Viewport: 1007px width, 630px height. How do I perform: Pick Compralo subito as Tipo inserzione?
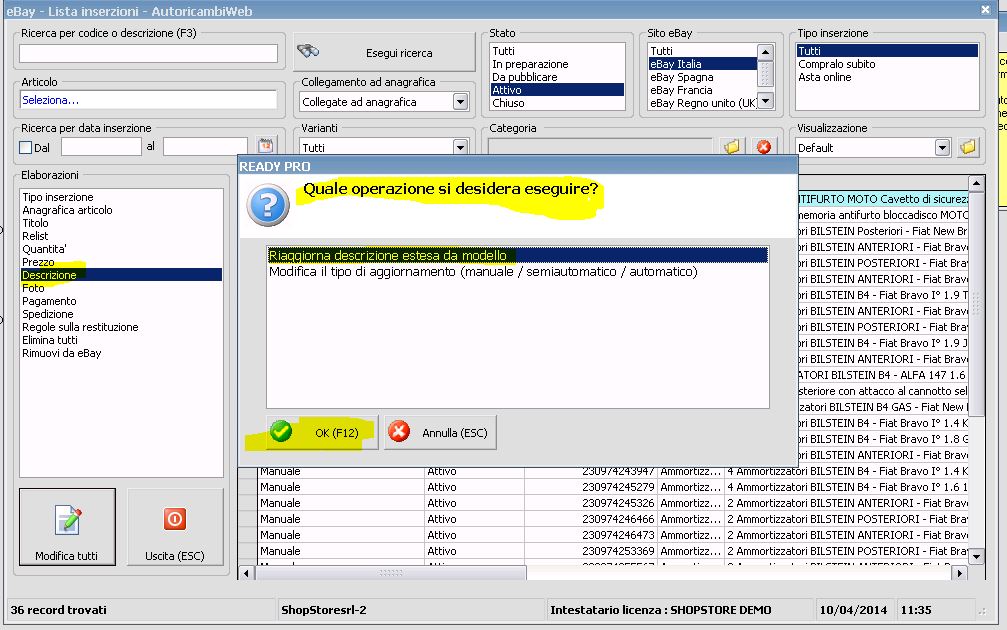tap(836, 64)
